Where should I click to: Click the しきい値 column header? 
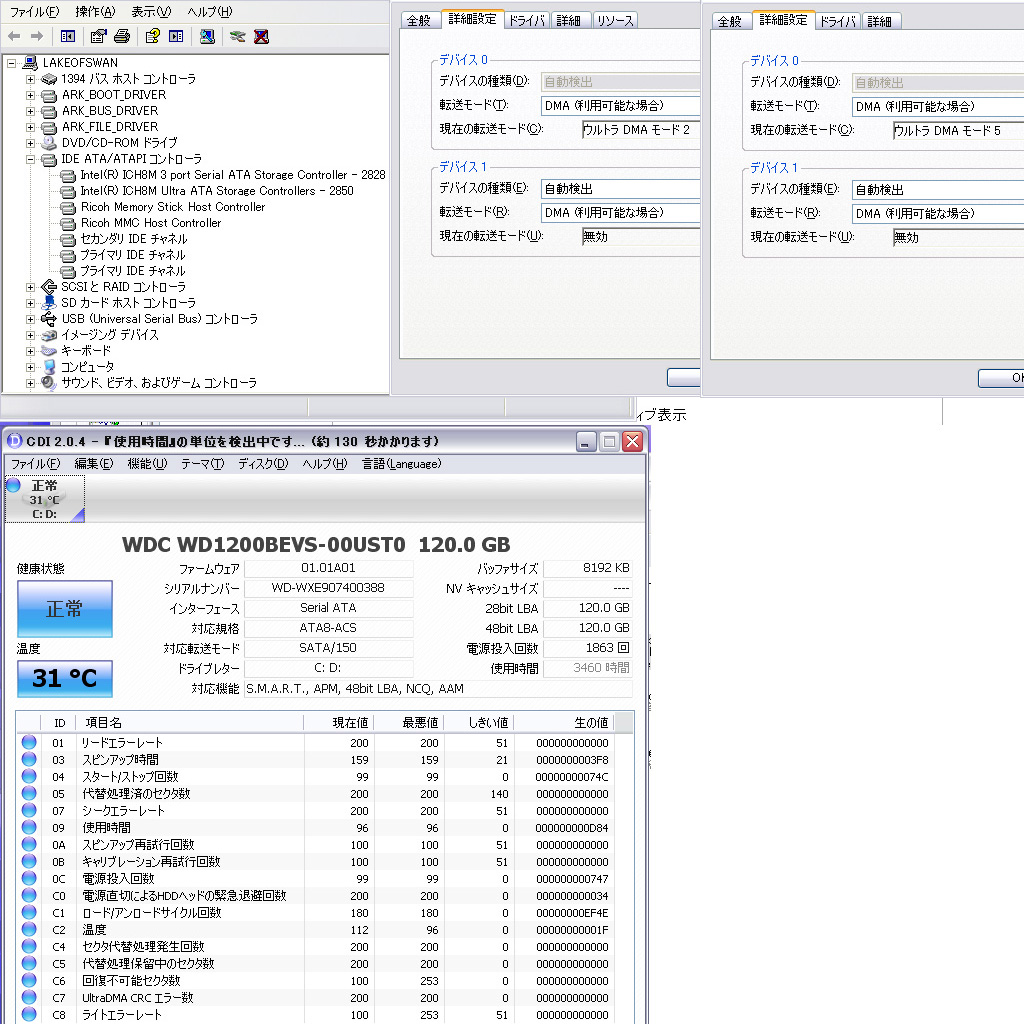(479, 722)
